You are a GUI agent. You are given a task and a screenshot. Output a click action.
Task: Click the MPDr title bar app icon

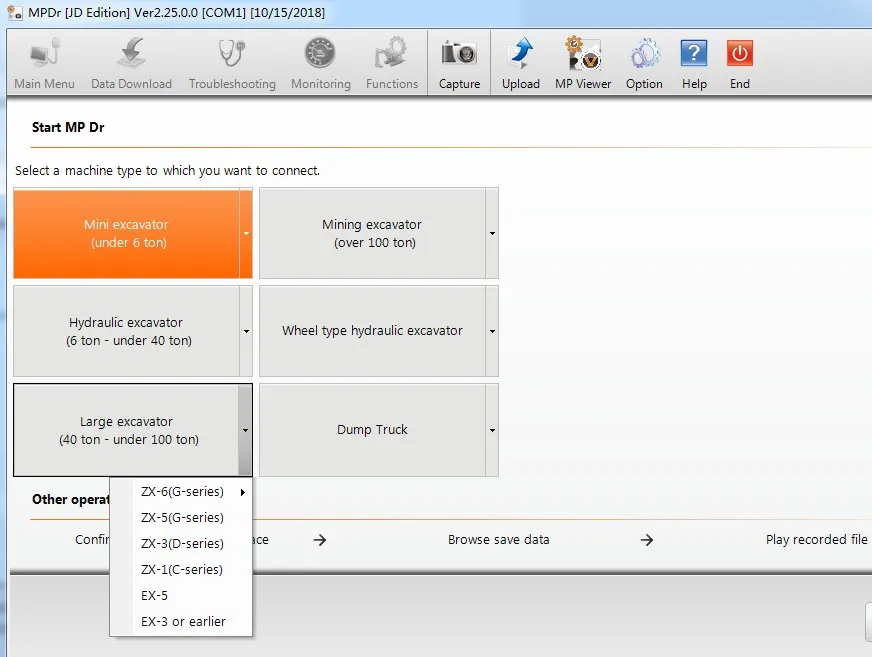(15, 12)
